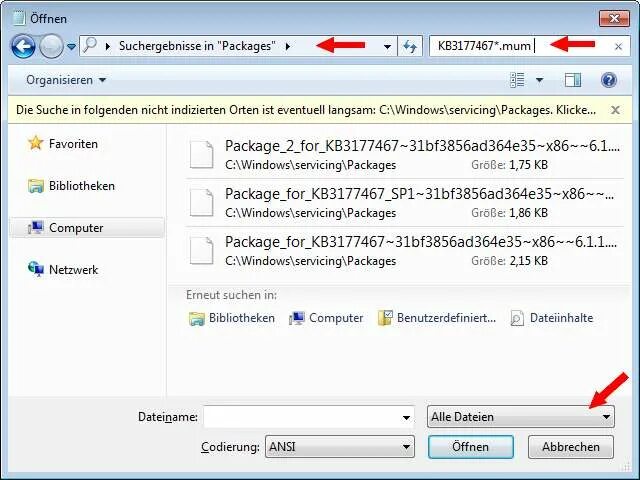Select file Package_for_KB3177467_SP1
640x480 pixels.
[404, 202]
